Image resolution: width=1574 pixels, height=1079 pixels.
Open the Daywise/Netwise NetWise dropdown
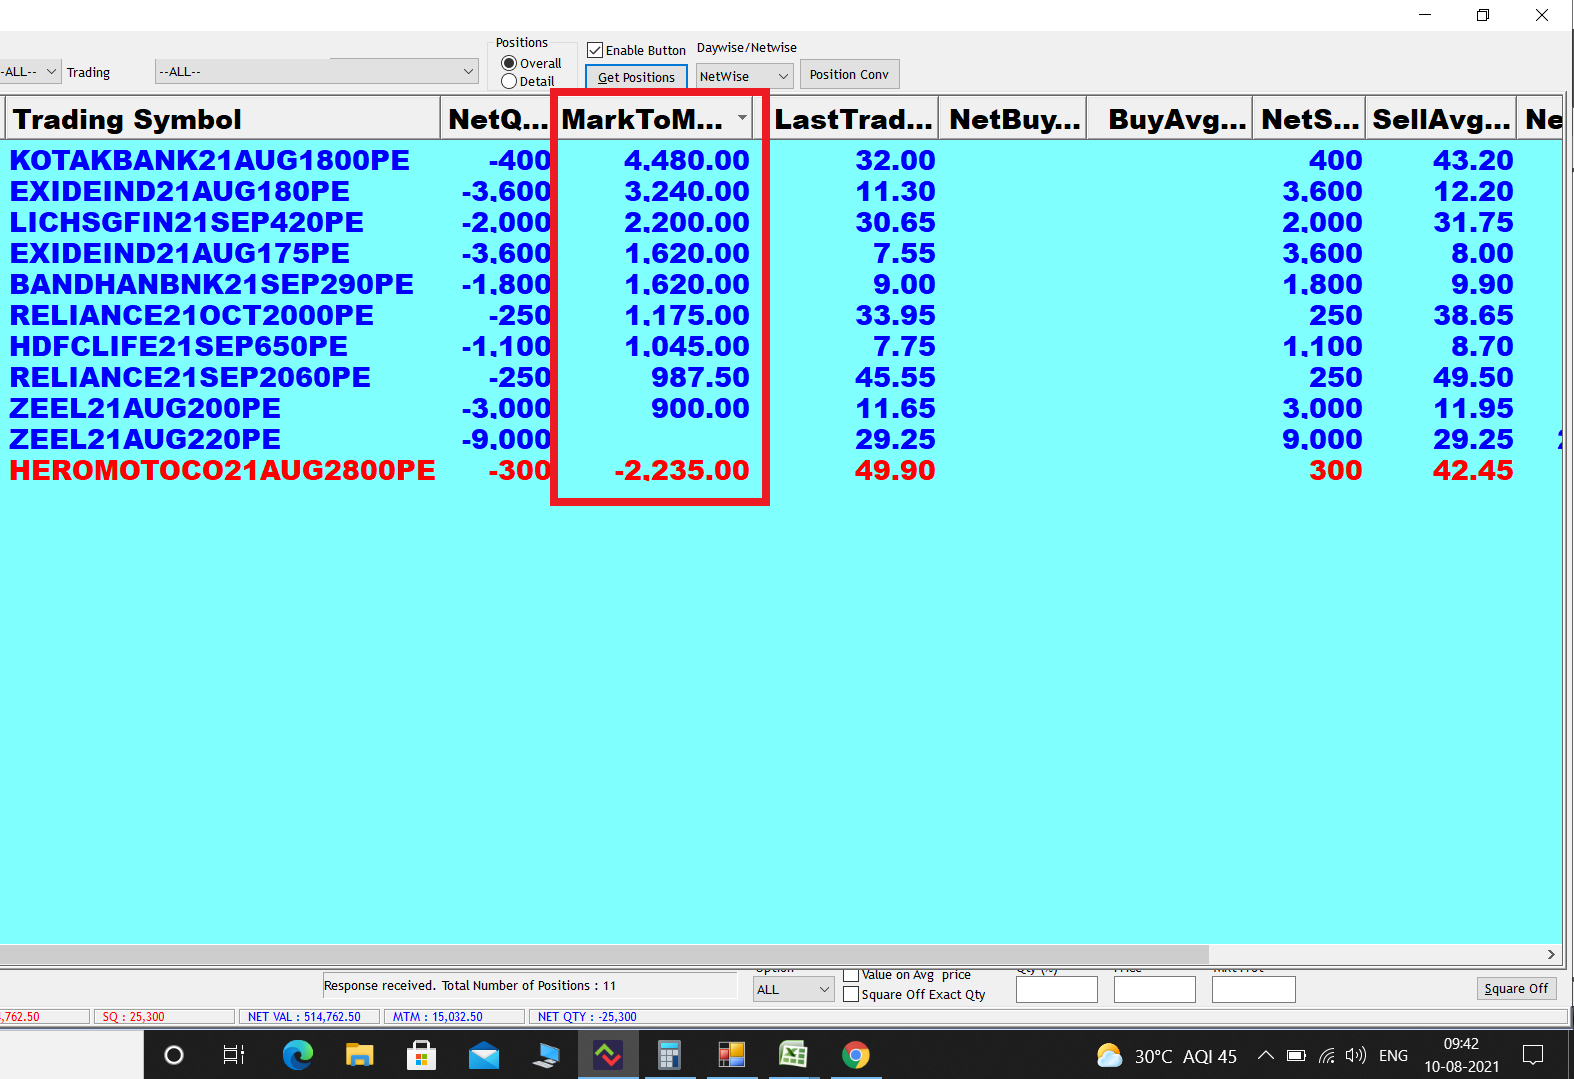745,76
